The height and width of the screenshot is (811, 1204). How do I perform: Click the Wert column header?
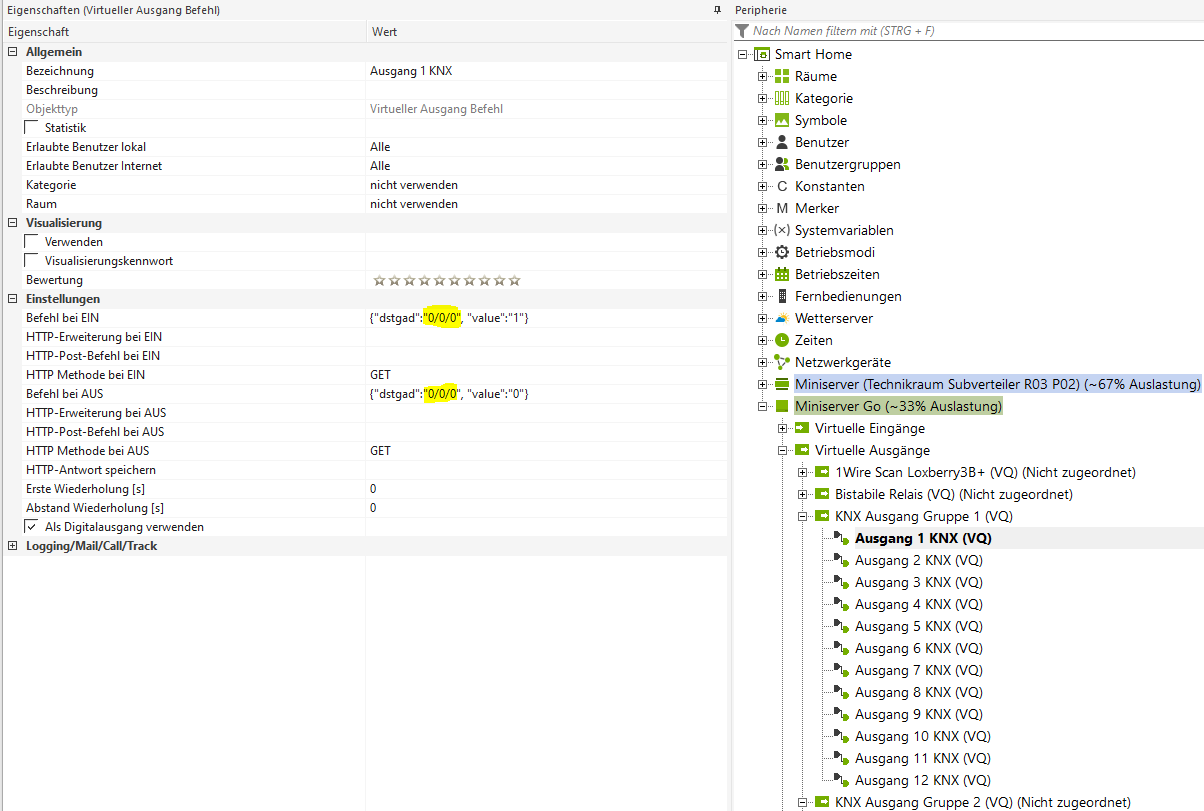(385, 32)
